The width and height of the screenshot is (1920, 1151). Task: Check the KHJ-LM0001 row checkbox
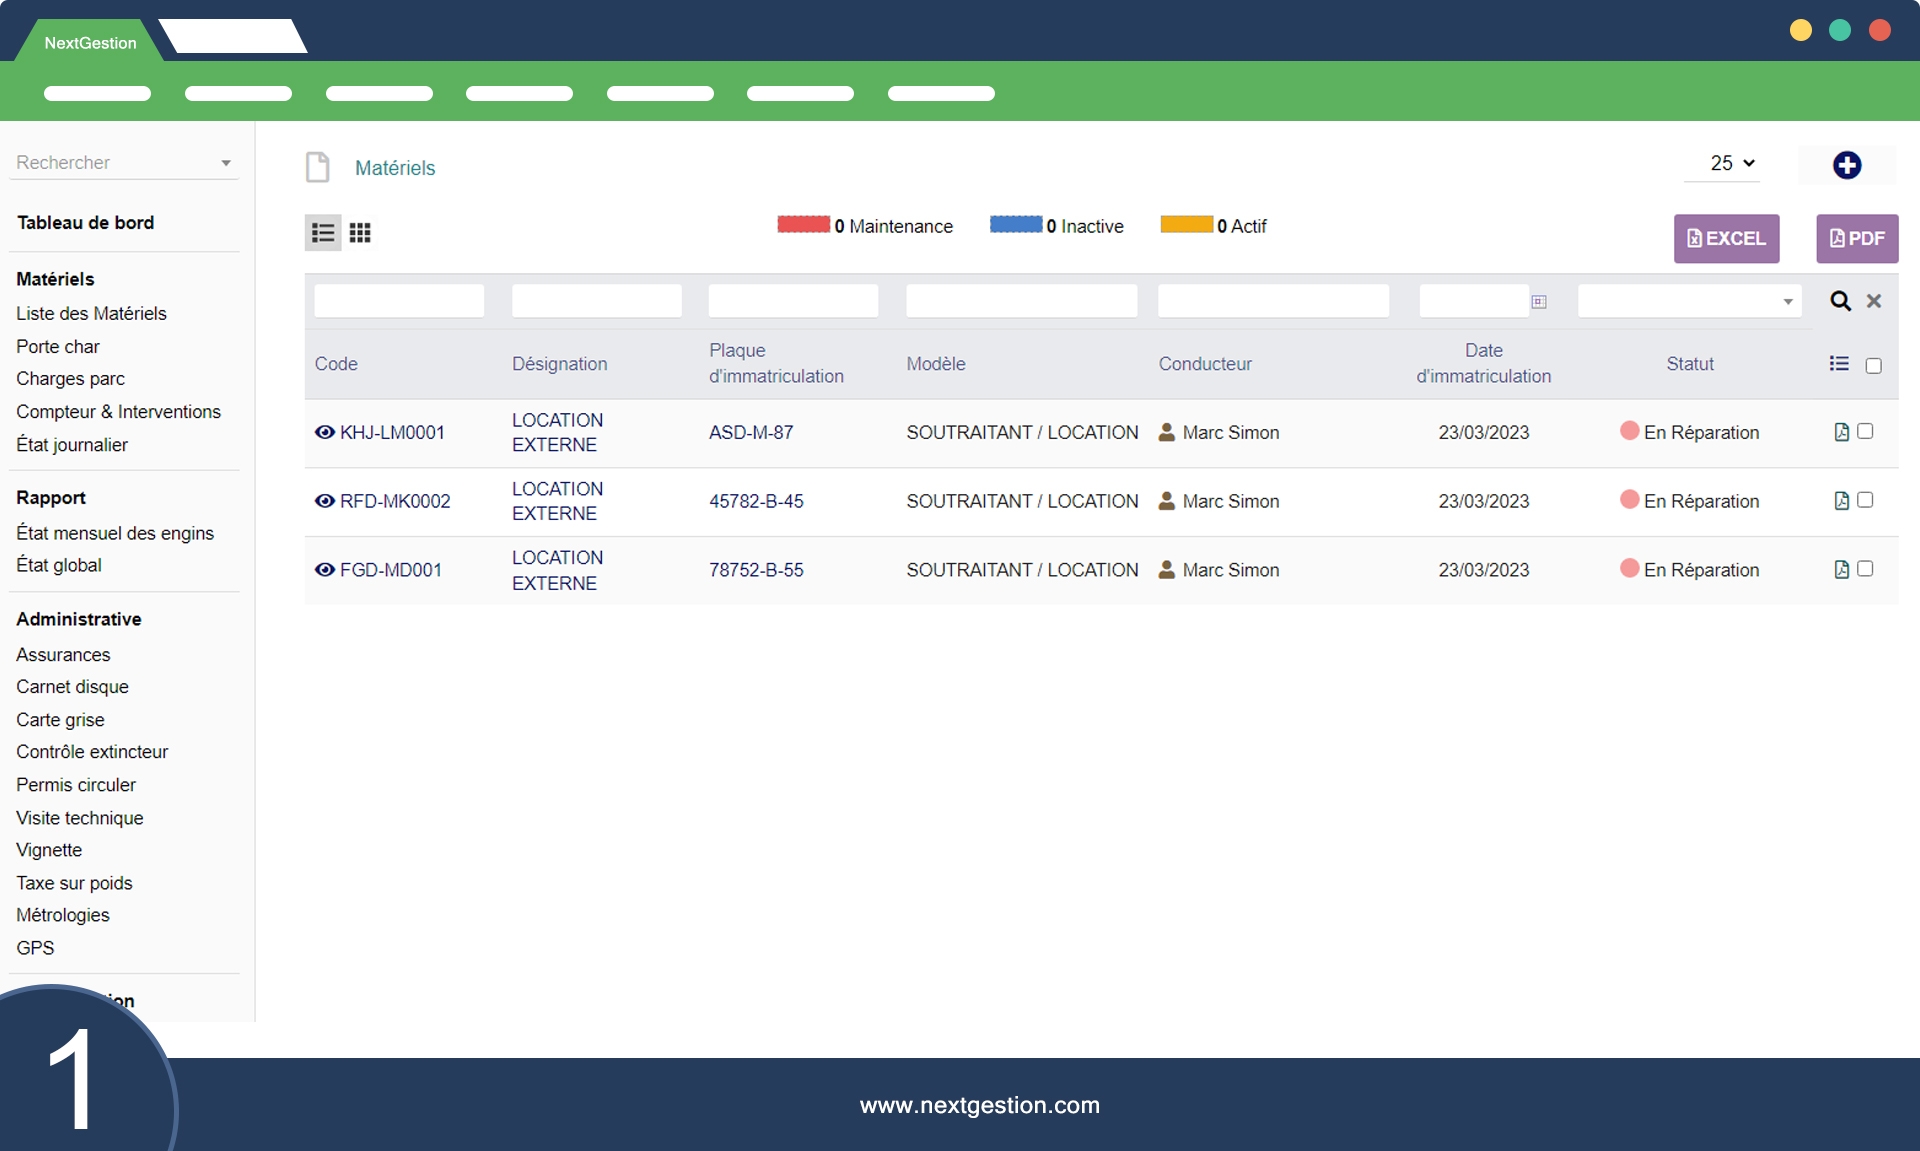coord(1865,431)
